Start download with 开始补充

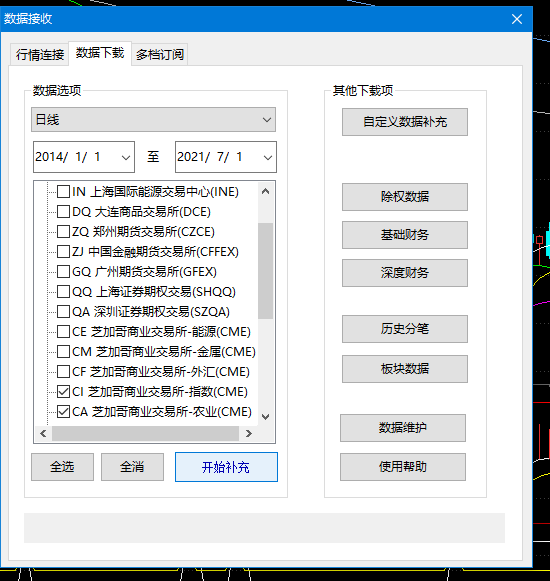tap(226, 467)
